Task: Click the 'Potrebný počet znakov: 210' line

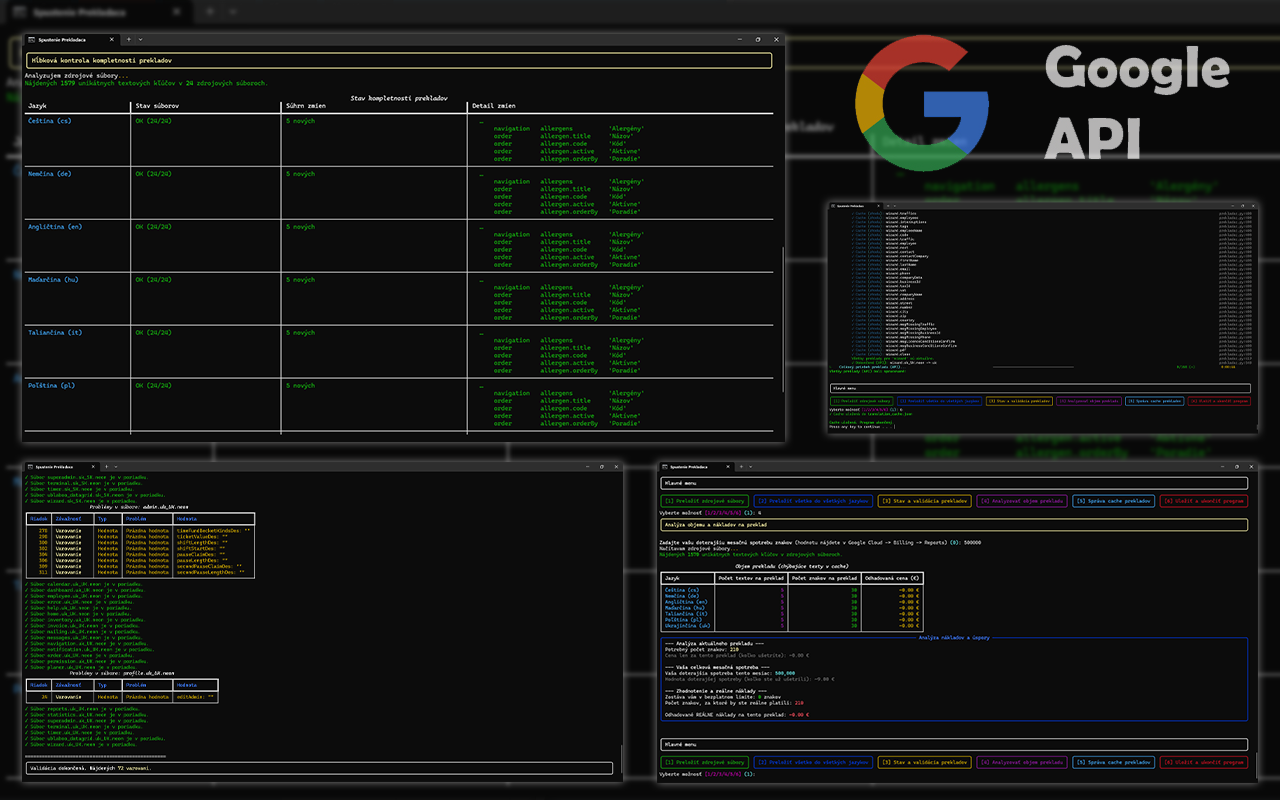Action: 702,649
